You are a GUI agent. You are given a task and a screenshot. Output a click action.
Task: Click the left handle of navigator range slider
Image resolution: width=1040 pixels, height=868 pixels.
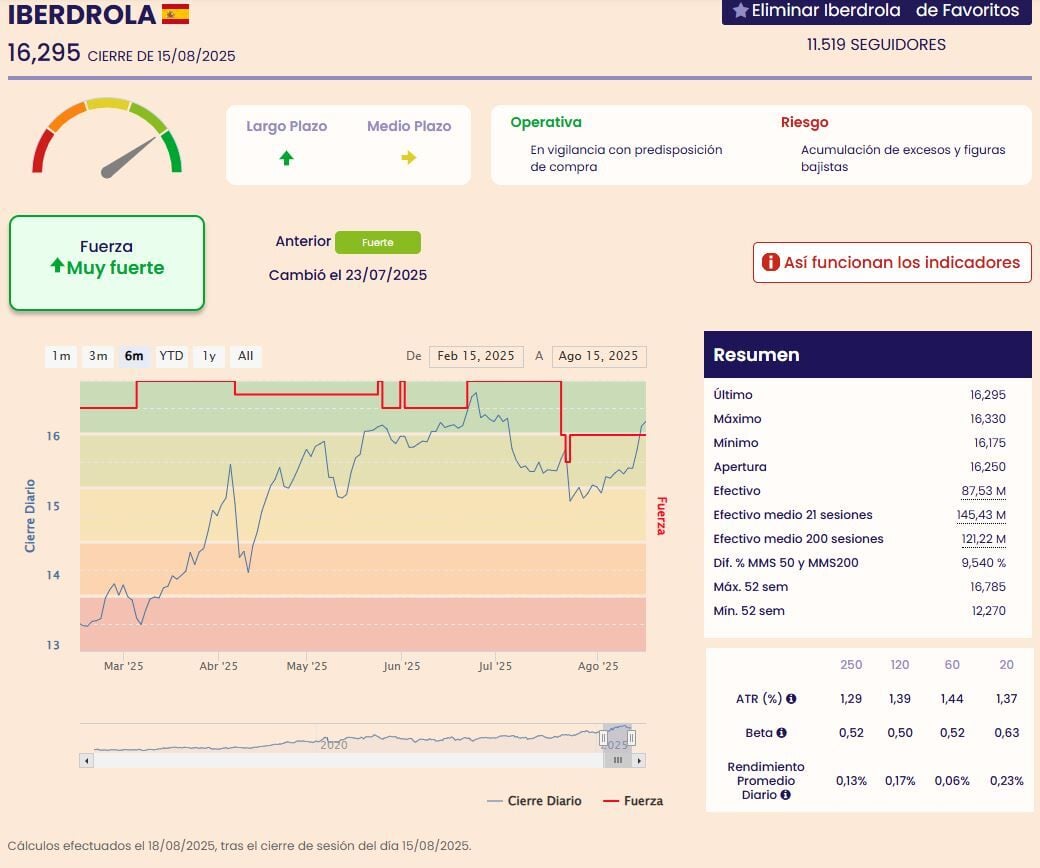click(x=603, y=738)
